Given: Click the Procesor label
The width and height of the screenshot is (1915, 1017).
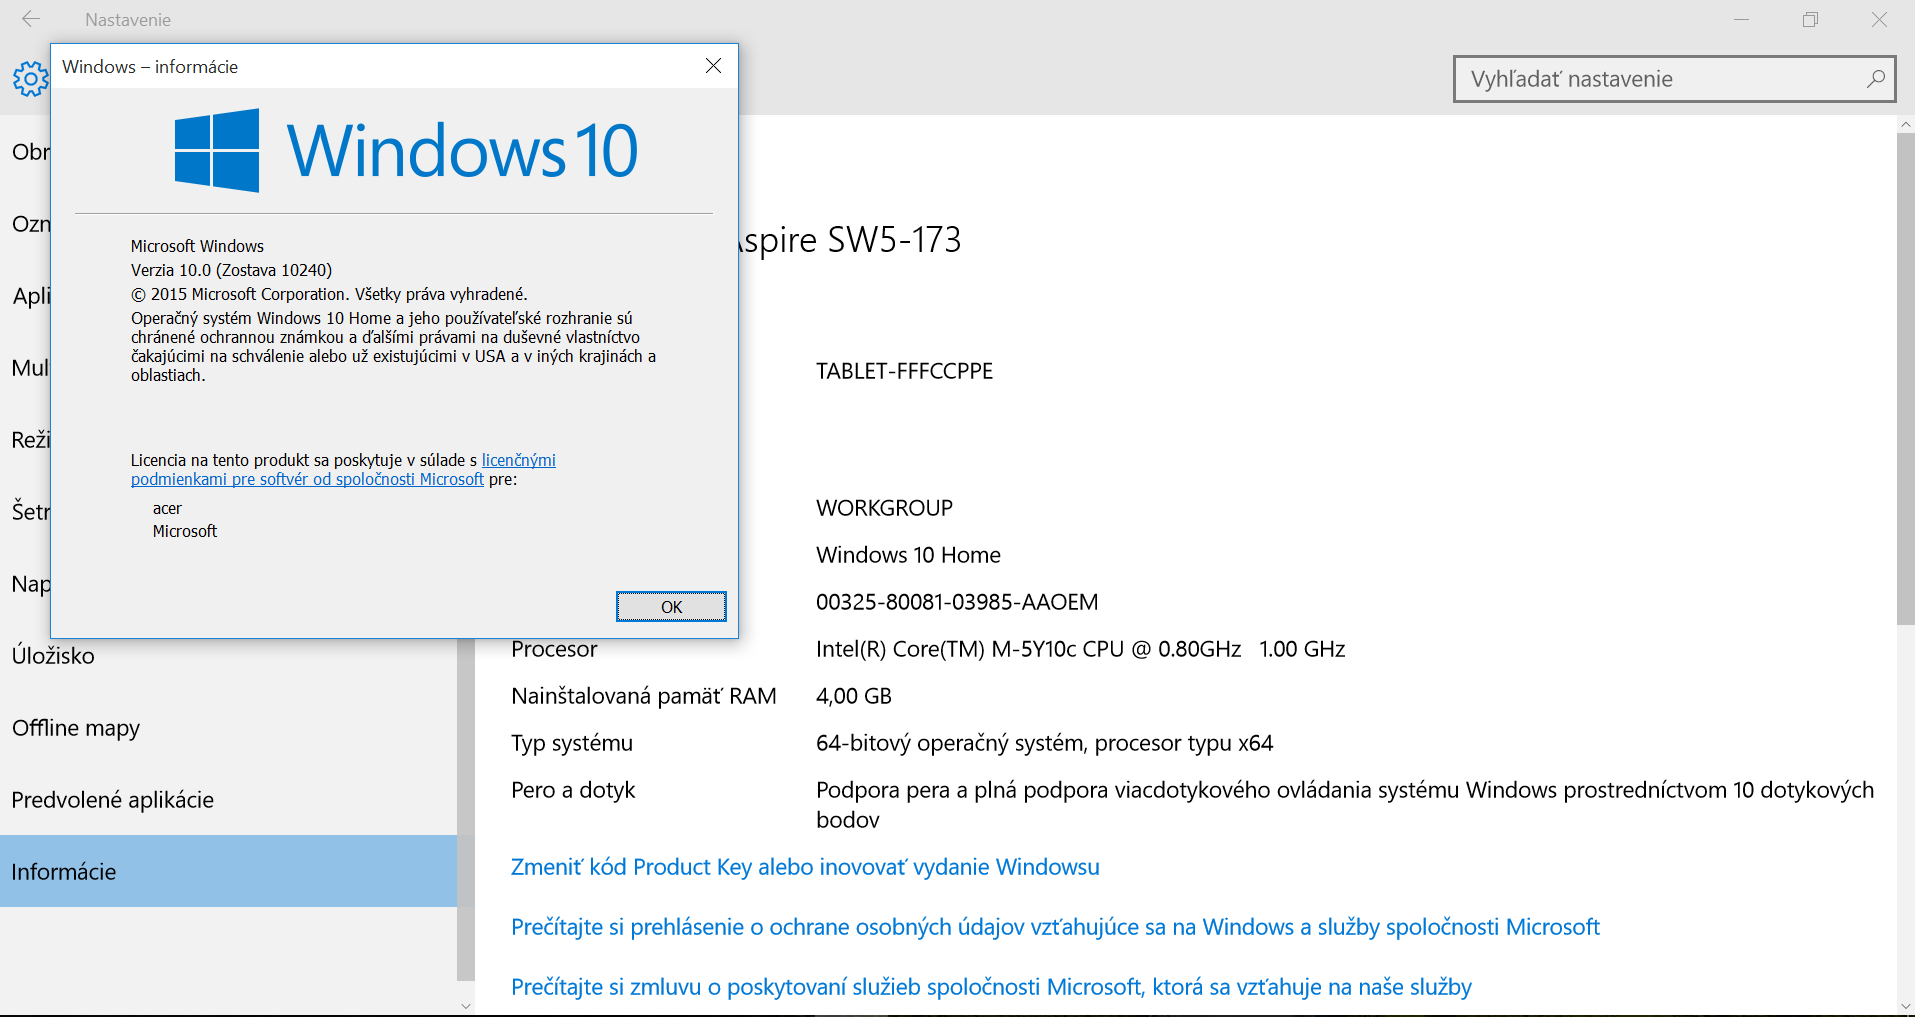Looking at the screenshot, I should (554, 649).
